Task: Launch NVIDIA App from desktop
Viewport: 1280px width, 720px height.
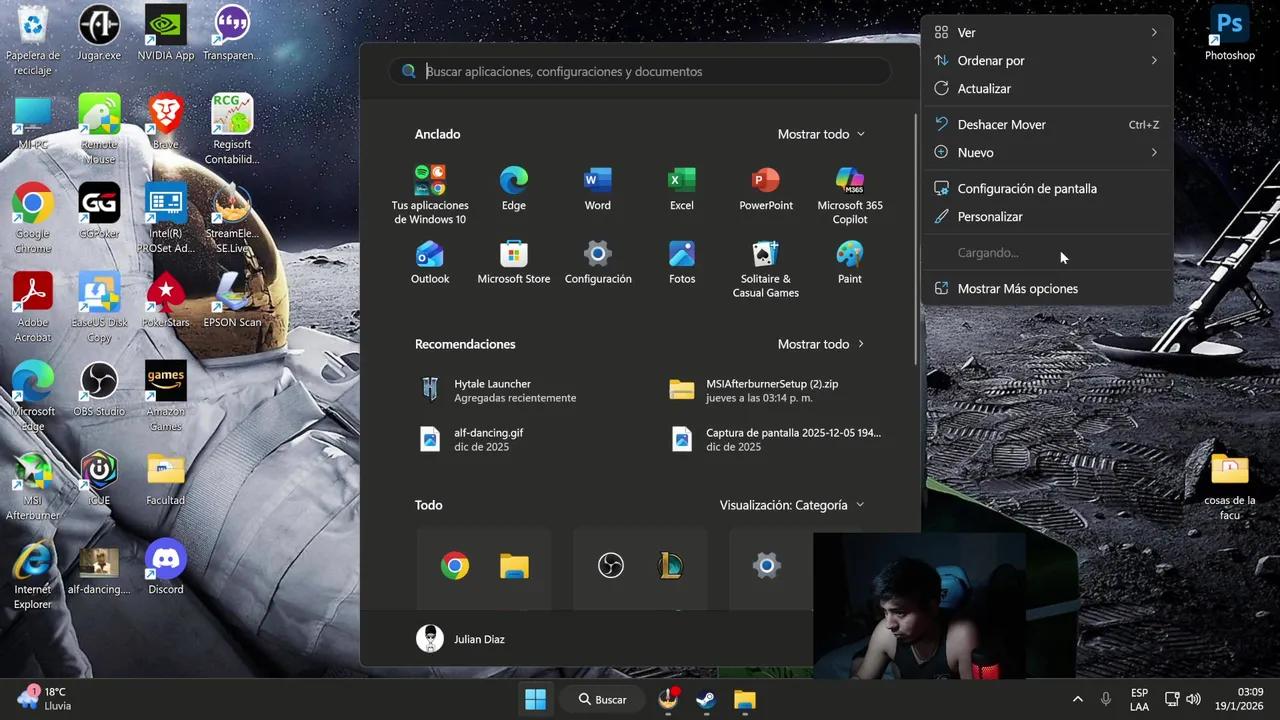Action: pyautogui.click(x=165, y=34)
